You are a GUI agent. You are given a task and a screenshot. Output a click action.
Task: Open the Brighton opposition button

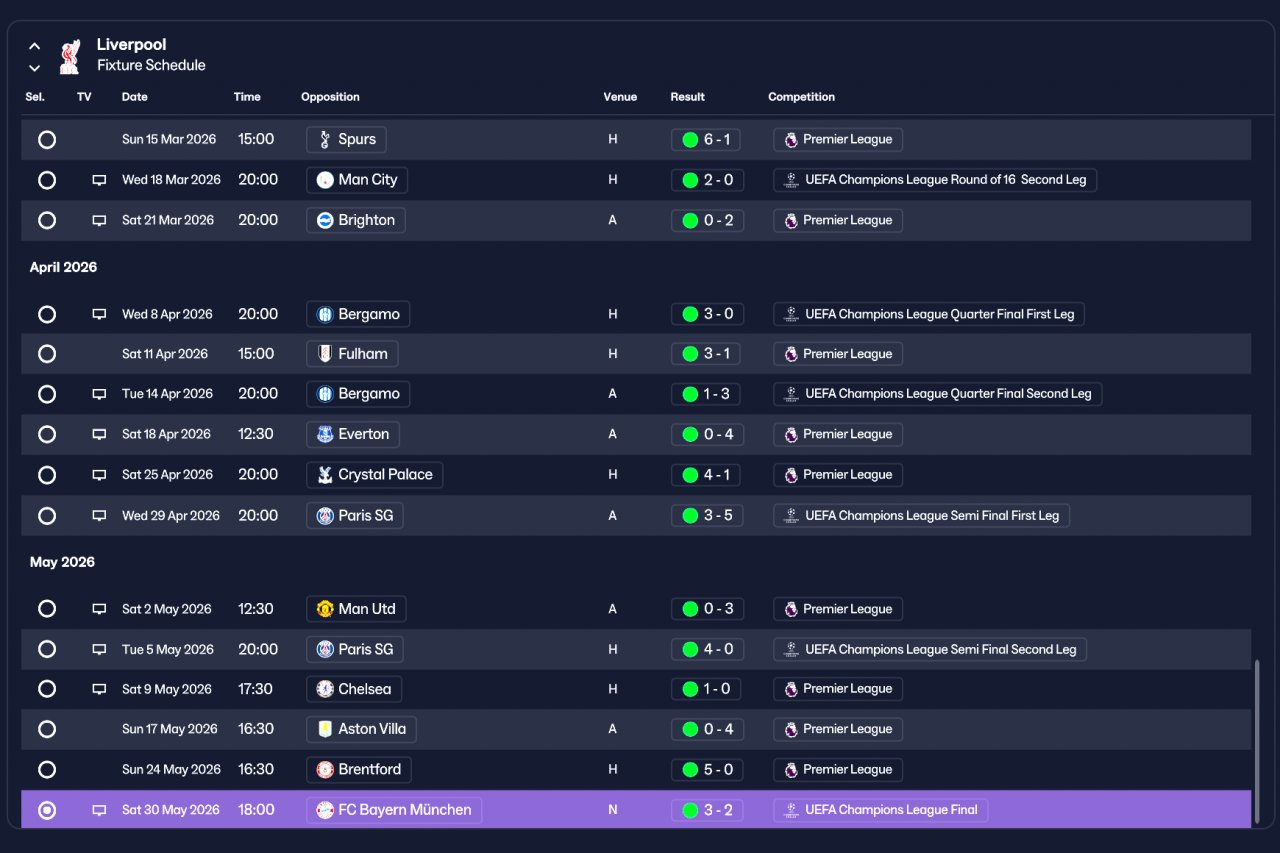(355, 220)
